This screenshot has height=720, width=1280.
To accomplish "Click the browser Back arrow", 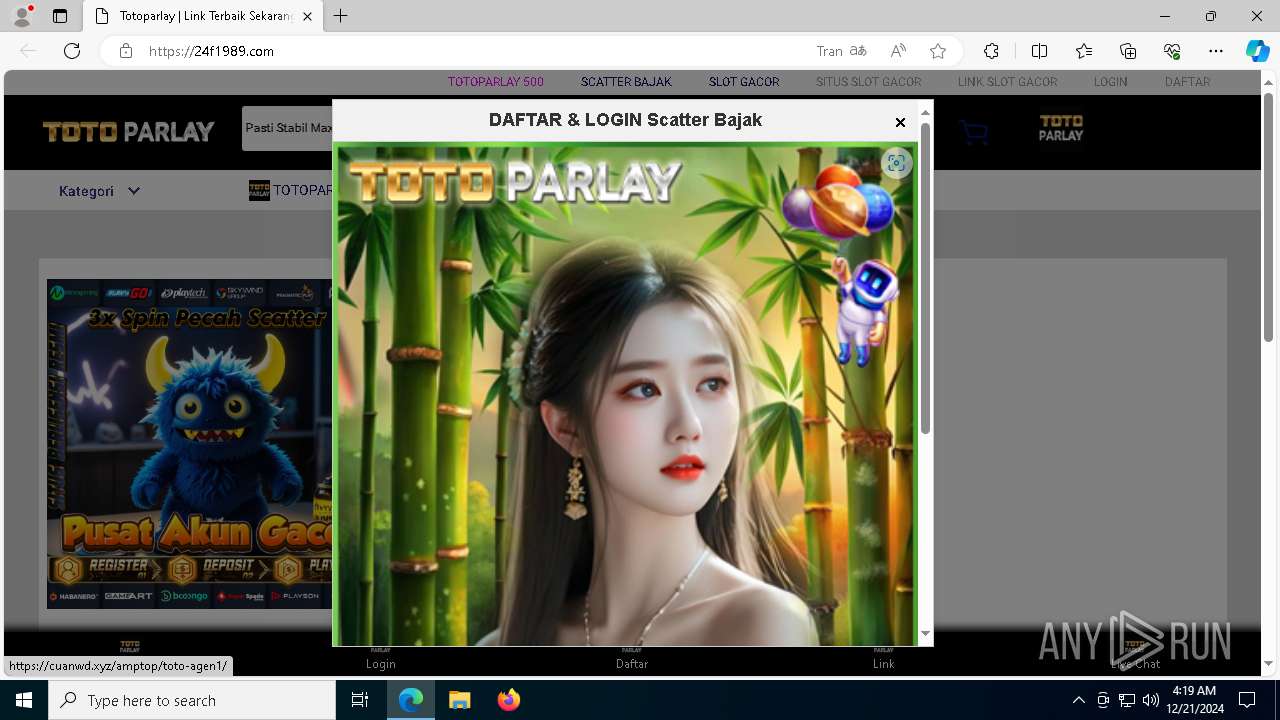I will [28, 51].
